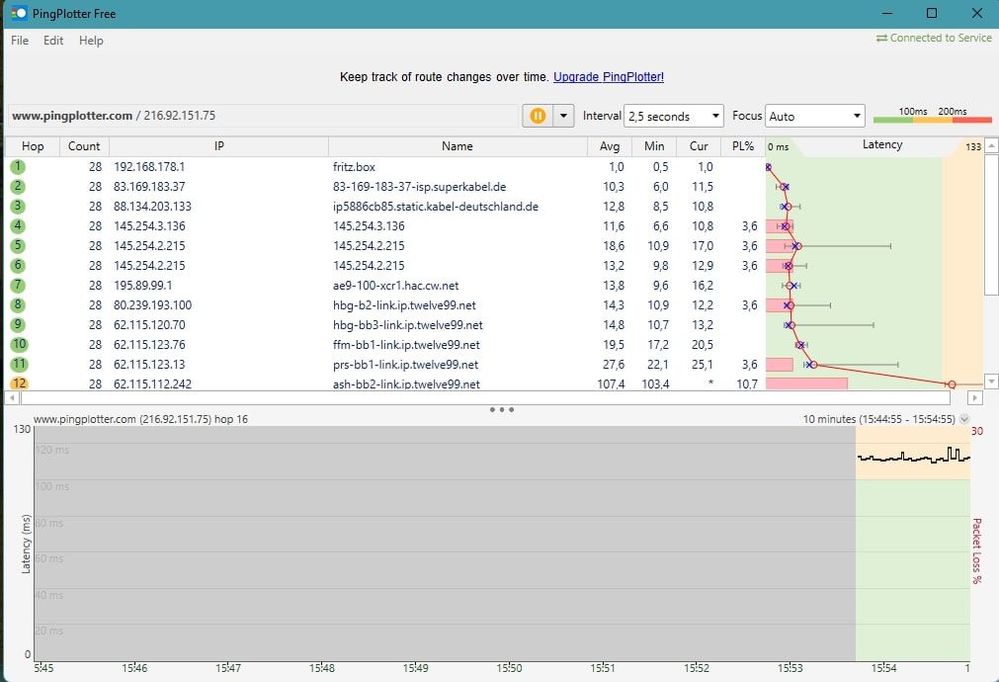The width and height of the screenshot is (999, 682).
Task: Click the PL% value 10,7 for hop 12
Action: (x=747, y=384)
